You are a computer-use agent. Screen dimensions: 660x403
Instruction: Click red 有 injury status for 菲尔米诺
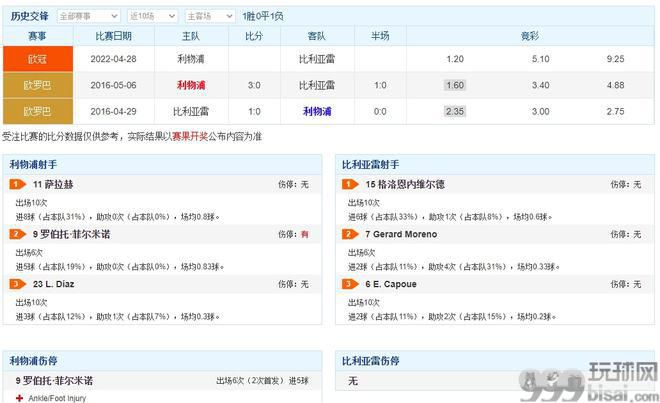point(305,234)
